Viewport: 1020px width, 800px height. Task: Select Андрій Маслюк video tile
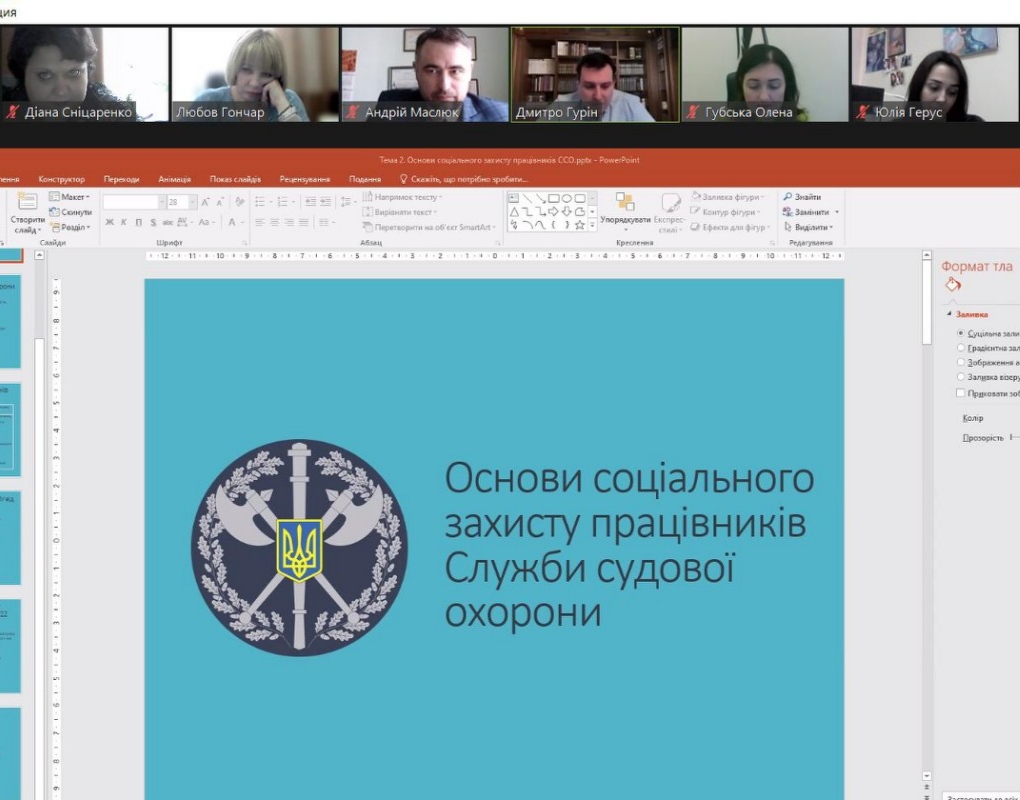click(425, 74)
